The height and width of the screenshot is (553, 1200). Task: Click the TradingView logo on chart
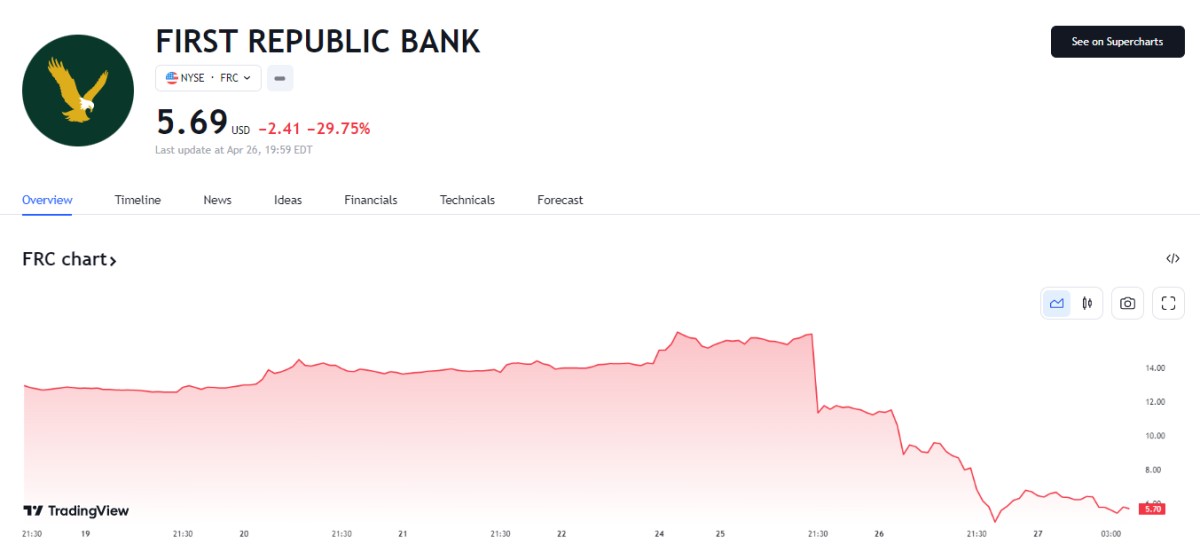(76, 511)
